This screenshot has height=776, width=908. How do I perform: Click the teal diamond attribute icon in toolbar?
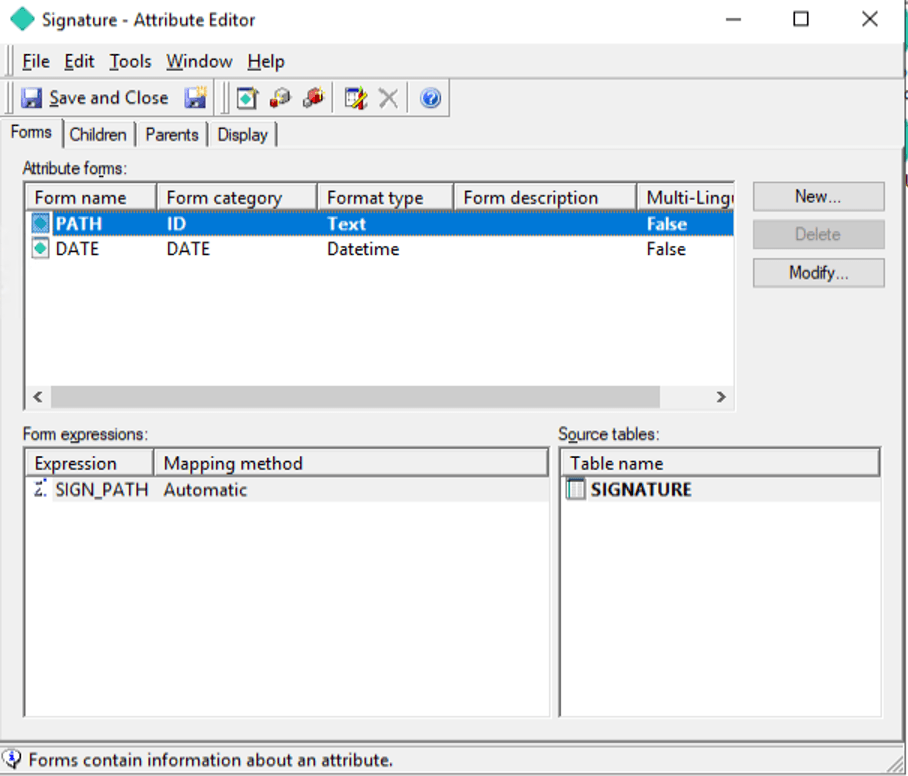click(247, 98)
